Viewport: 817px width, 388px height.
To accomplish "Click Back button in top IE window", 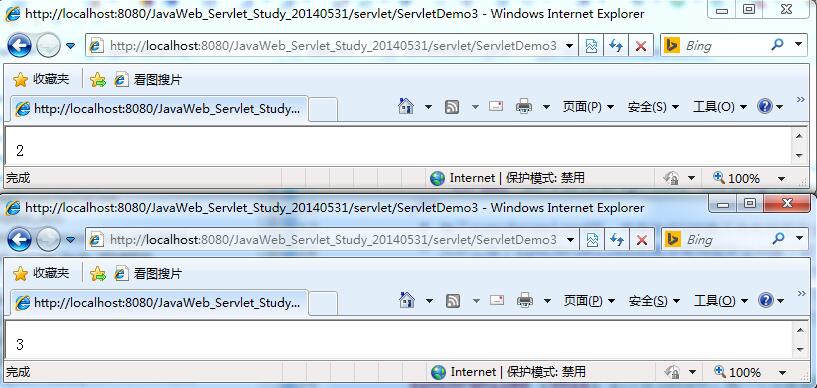I will [x=20, y=46].
